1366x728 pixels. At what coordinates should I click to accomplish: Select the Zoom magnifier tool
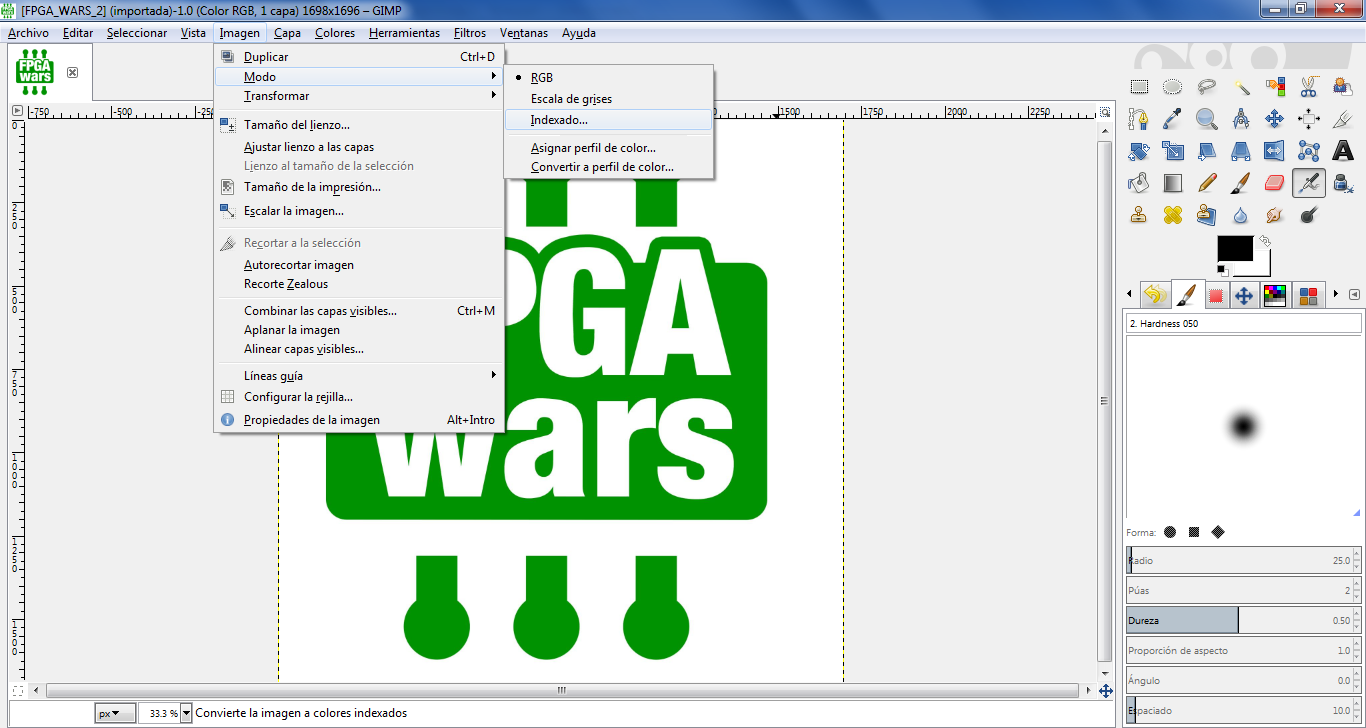pos(1207,119)
